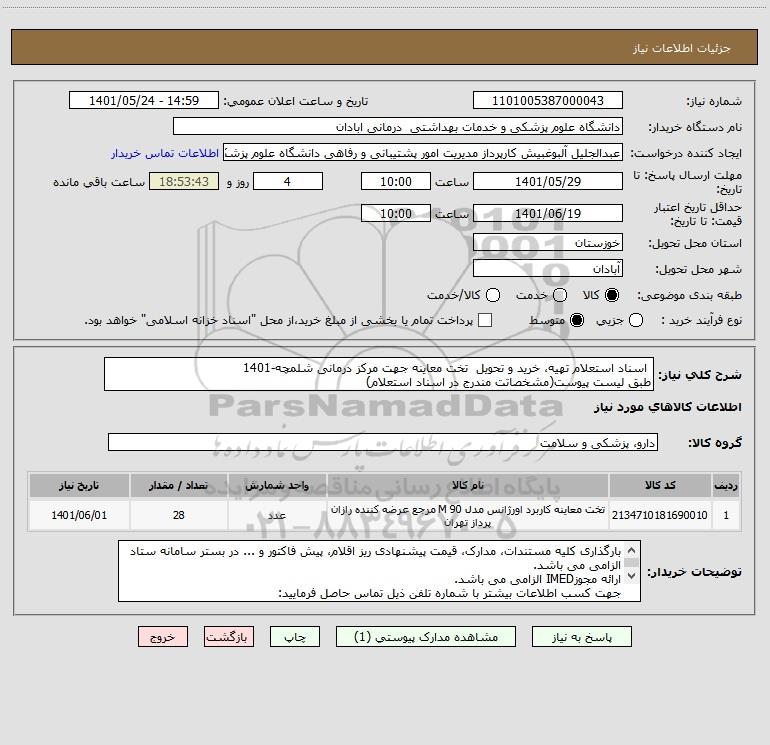Click the price validity hour 10:00 field
This screenshot has width=770, height=745.
(x=396, y=213)
